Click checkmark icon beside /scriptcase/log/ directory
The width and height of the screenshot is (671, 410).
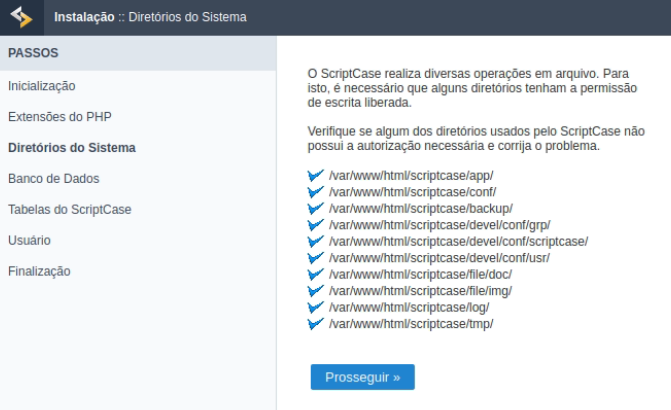coord(316,307)
